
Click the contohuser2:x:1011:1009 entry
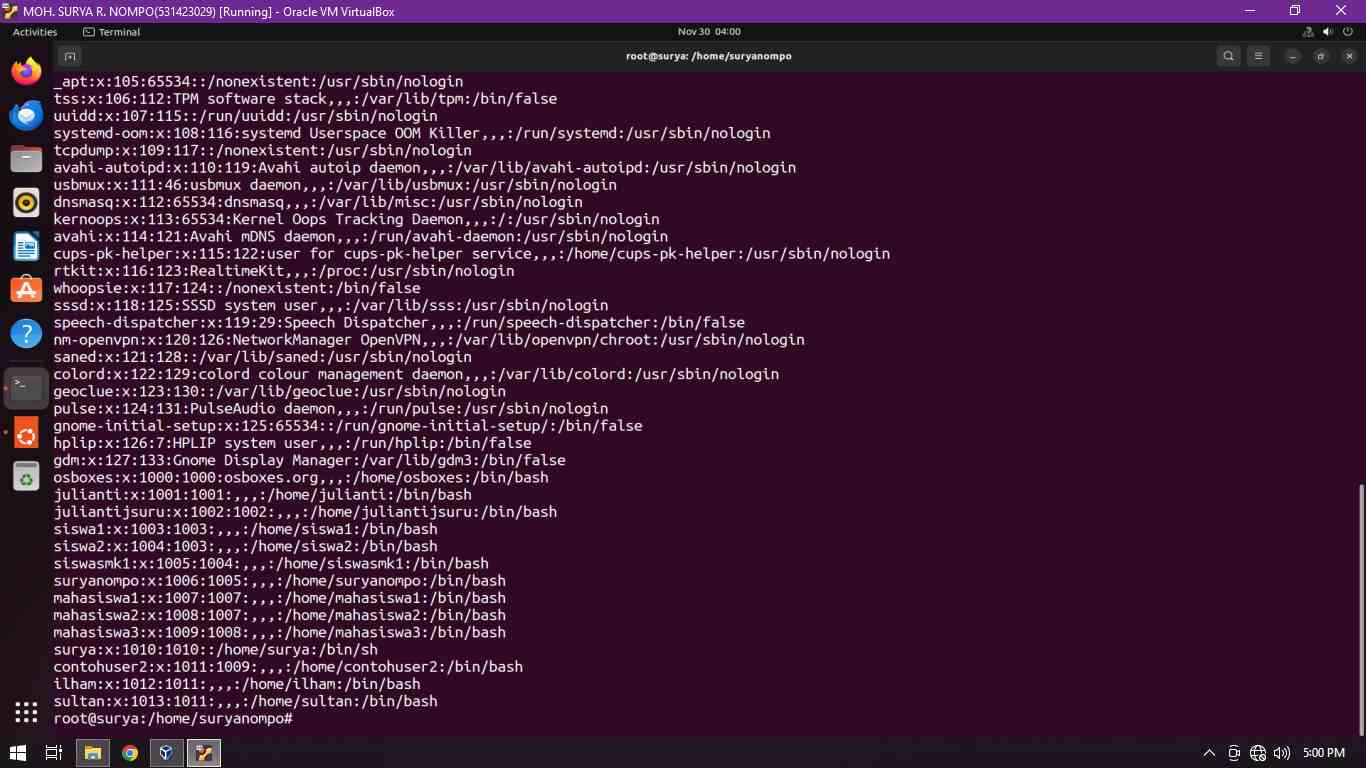[x=288, y=666]
